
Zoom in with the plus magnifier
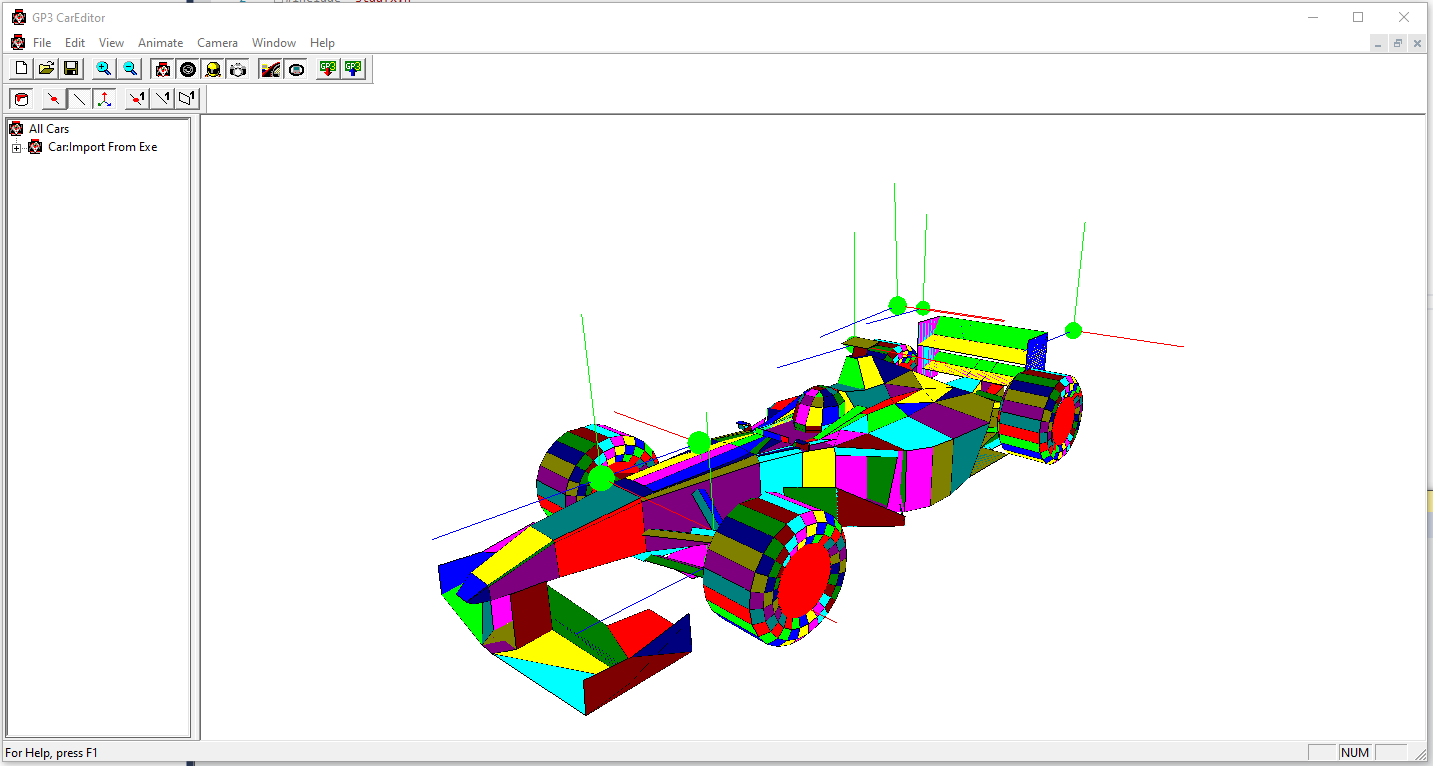(x=104, y=68)
